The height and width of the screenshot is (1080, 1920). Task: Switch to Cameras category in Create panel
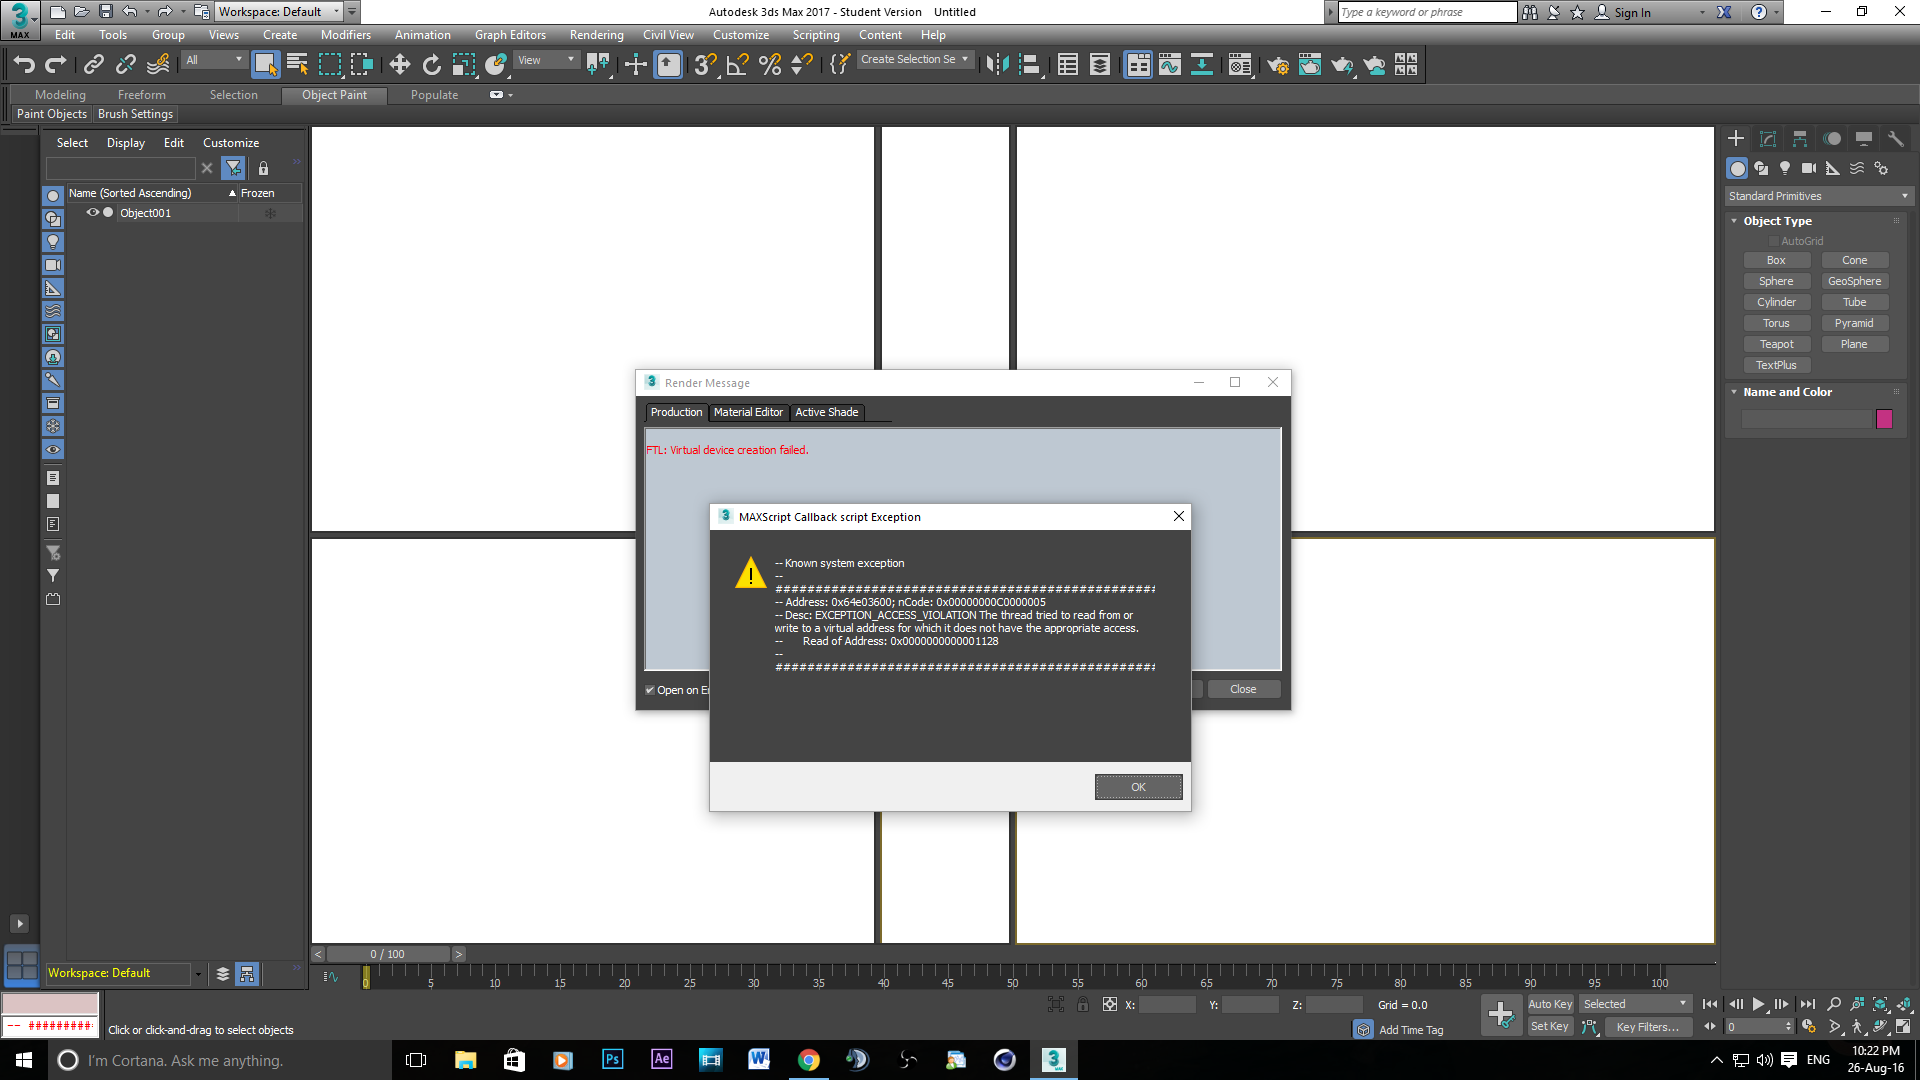coord(1809,168)
